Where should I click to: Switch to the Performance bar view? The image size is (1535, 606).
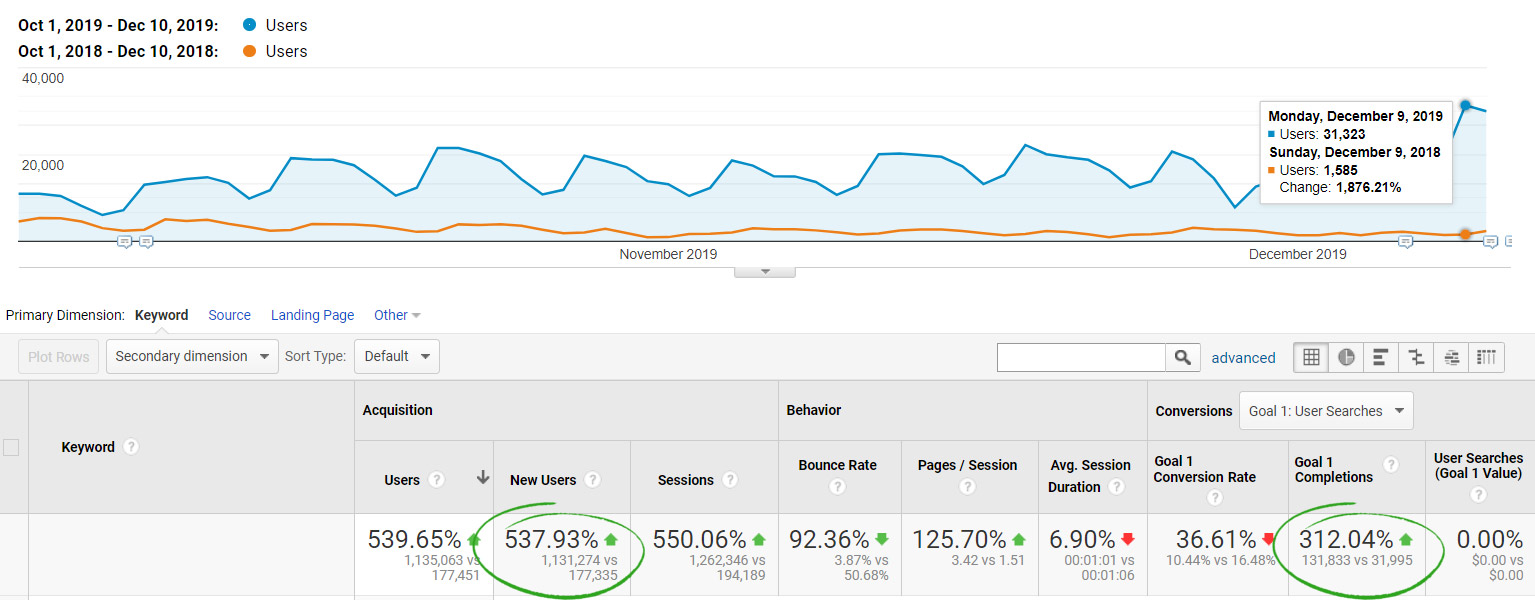1380,357
